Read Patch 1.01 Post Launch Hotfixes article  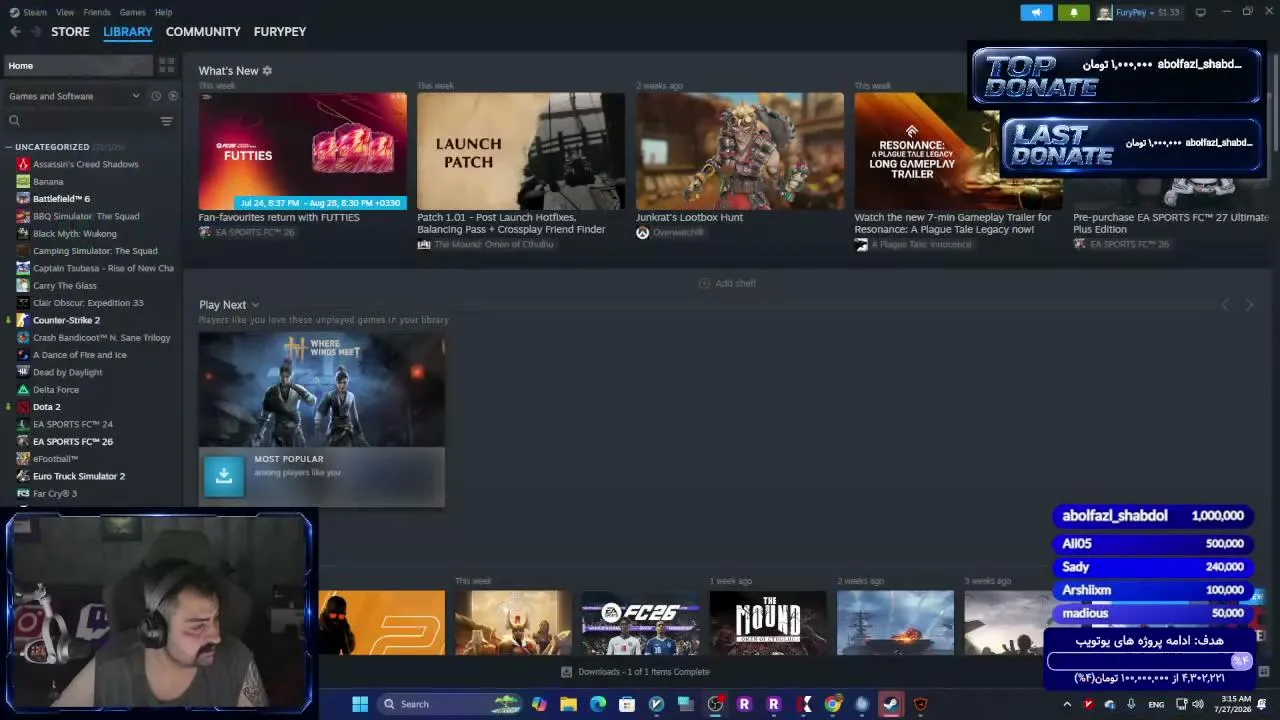(x=511, y=223)
